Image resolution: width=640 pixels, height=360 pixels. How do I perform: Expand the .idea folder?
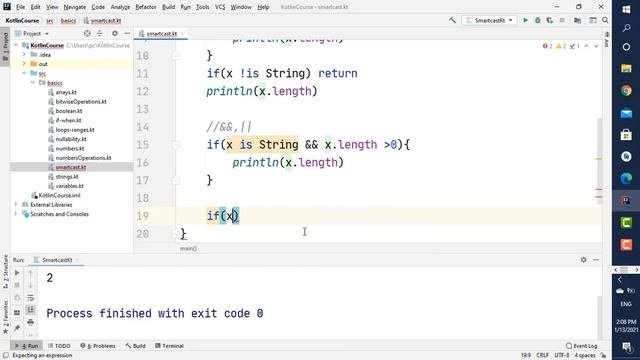pyautogui.click(x=24, y=54)
